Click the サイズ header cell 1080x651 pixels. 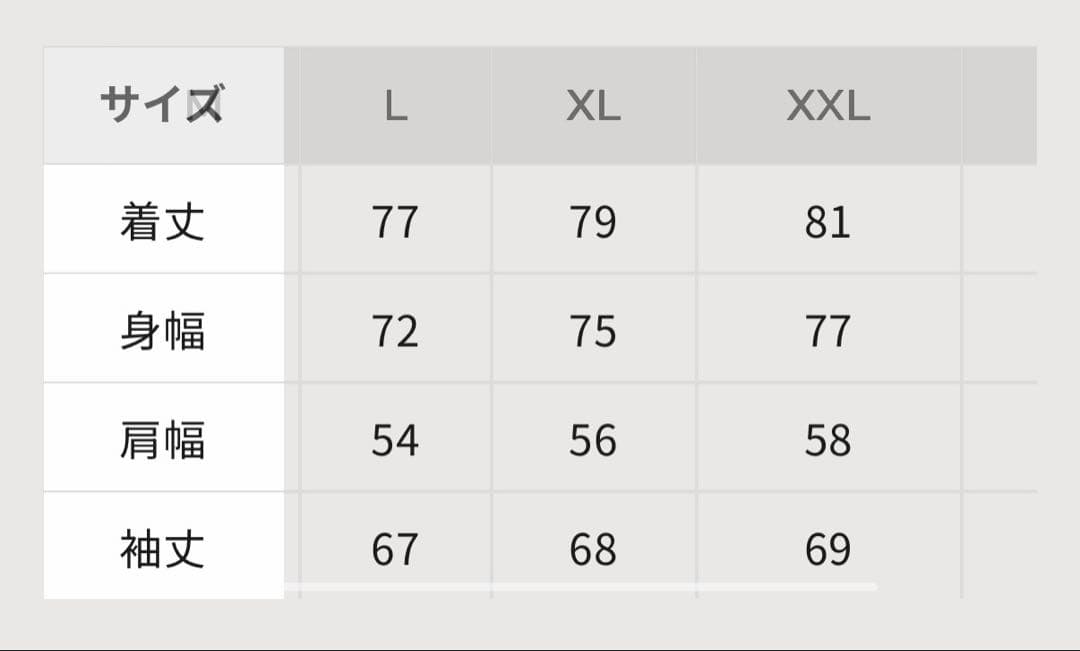point(162,105)
